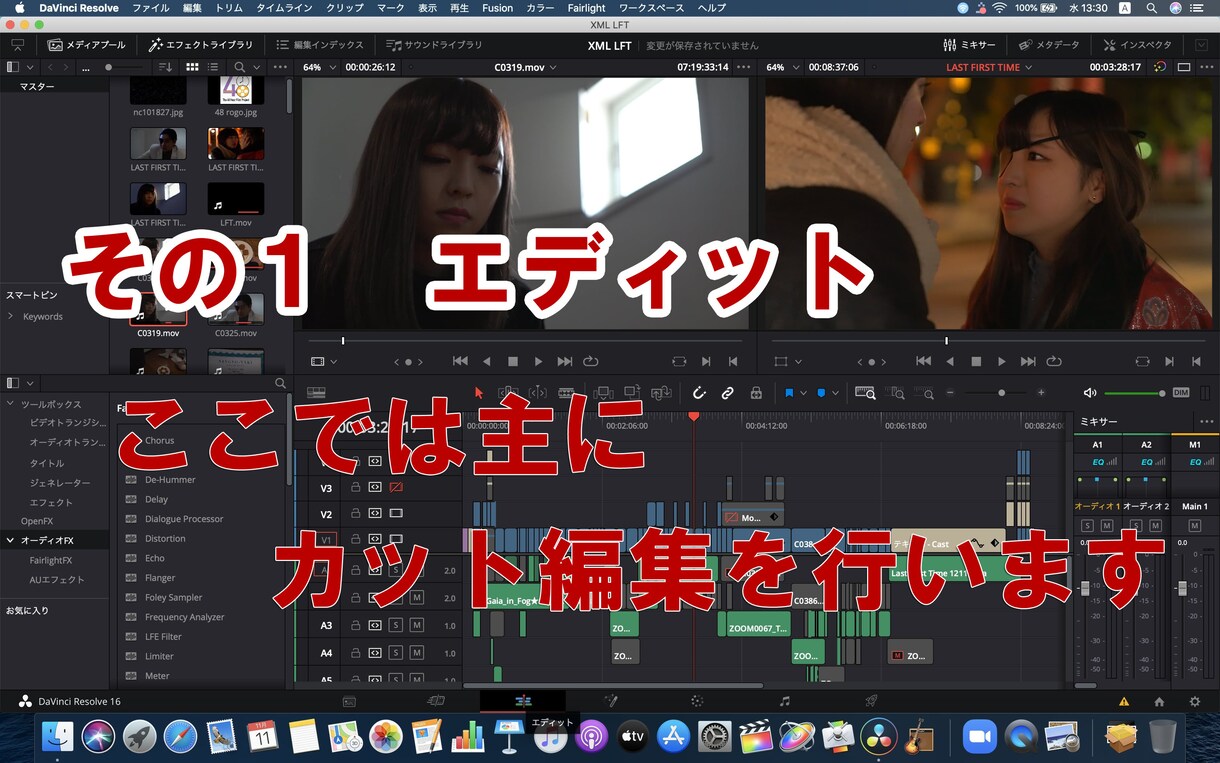Adjust the timeline zoom slider
Viewport: 1220px width, 763px height.
pos(1001,393)
